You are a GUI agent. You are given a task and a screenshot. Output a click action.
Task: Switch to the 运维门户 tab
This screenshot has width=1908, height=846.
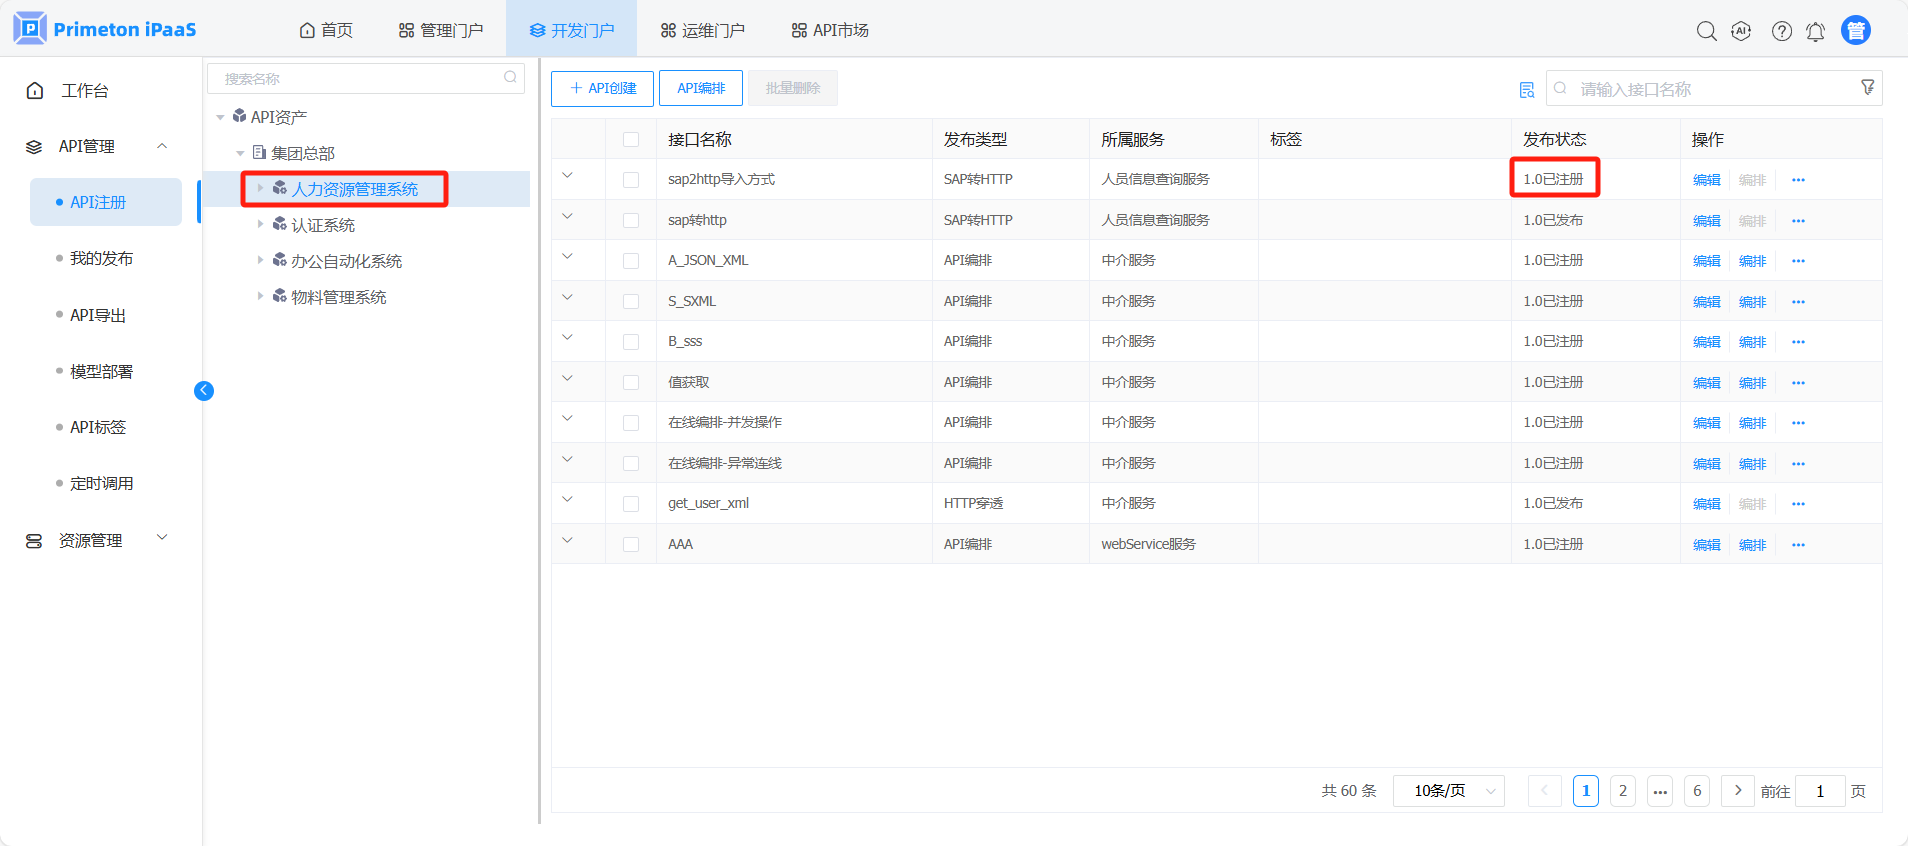tap(703, 30)
